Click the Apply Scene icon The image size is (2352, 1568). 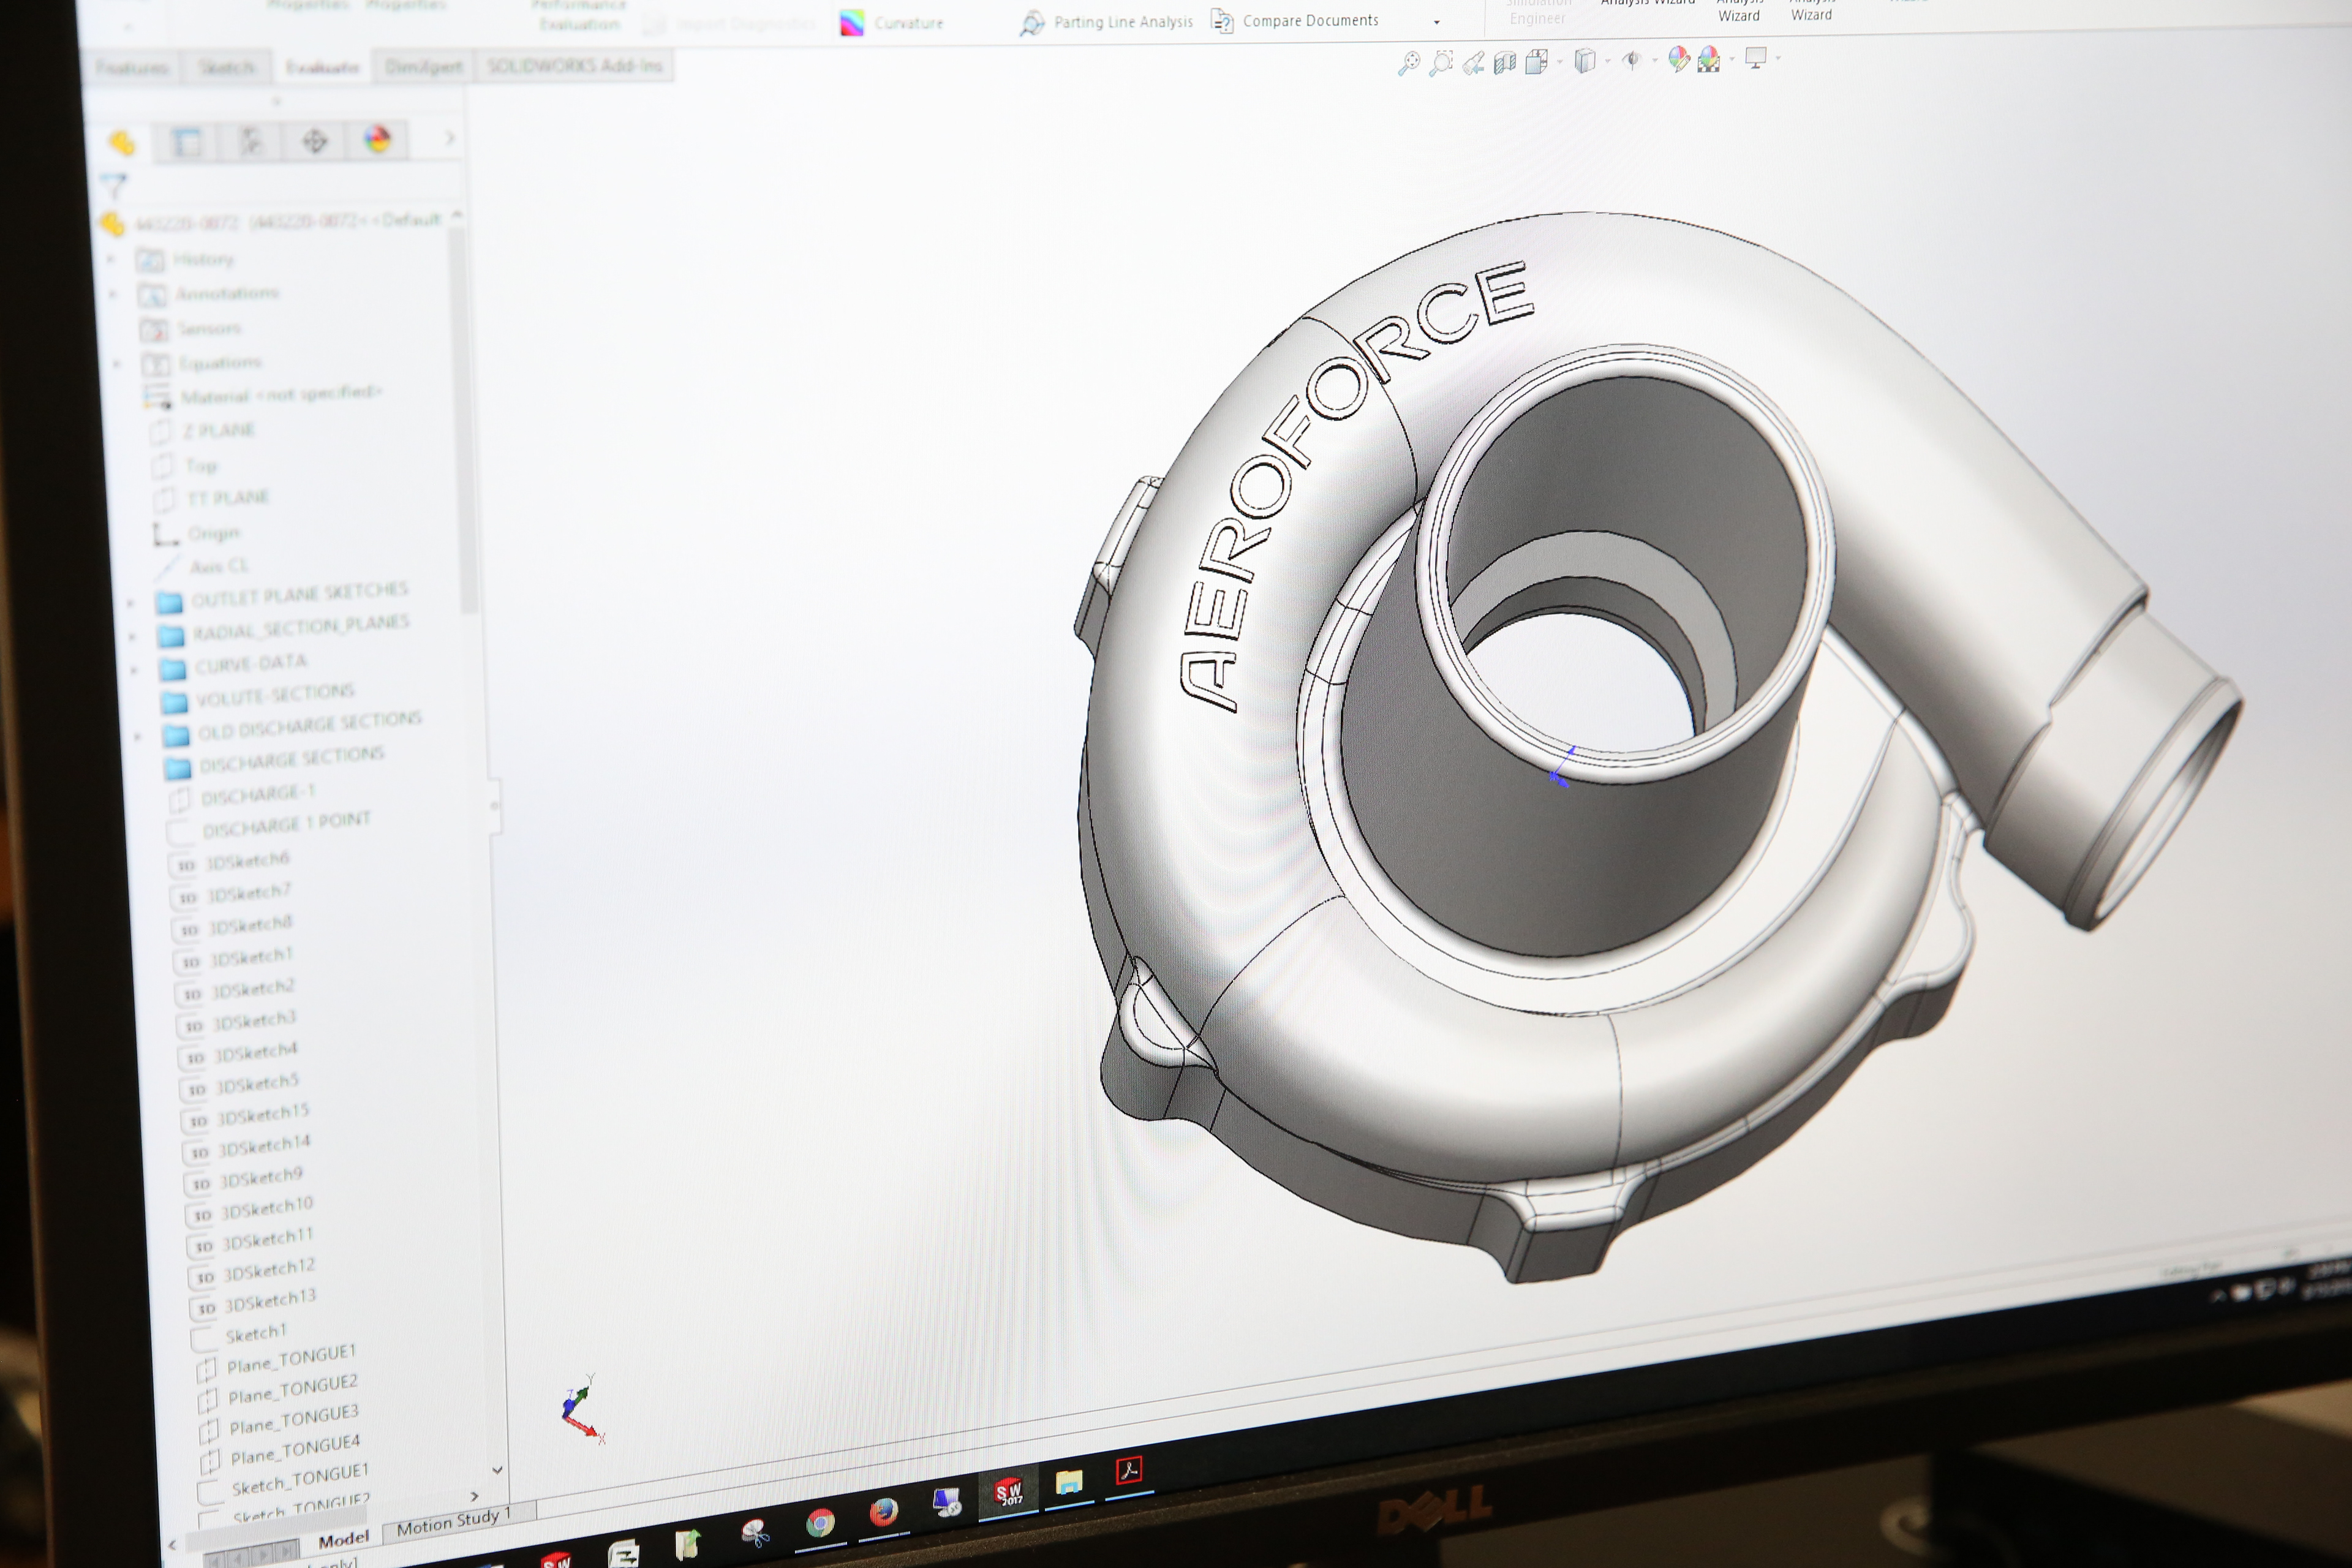(1710, 60)
